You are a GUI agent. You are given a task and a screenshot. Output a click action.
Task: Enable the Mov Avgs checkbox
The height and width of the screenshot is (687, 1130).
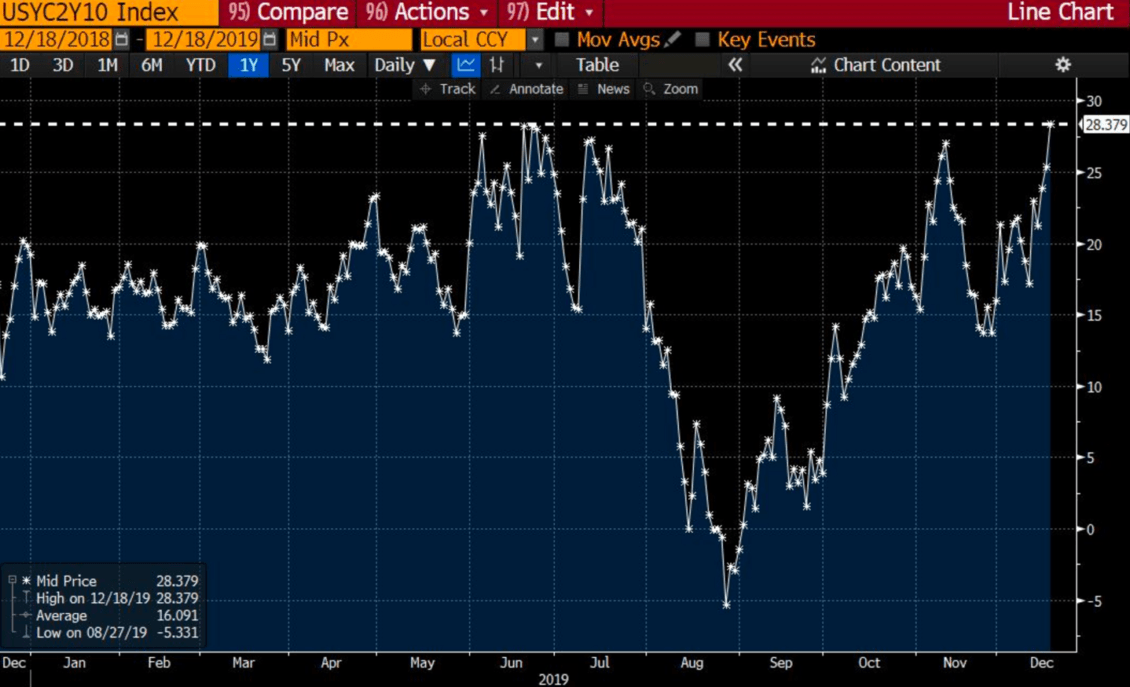click(x=562, y=40)
